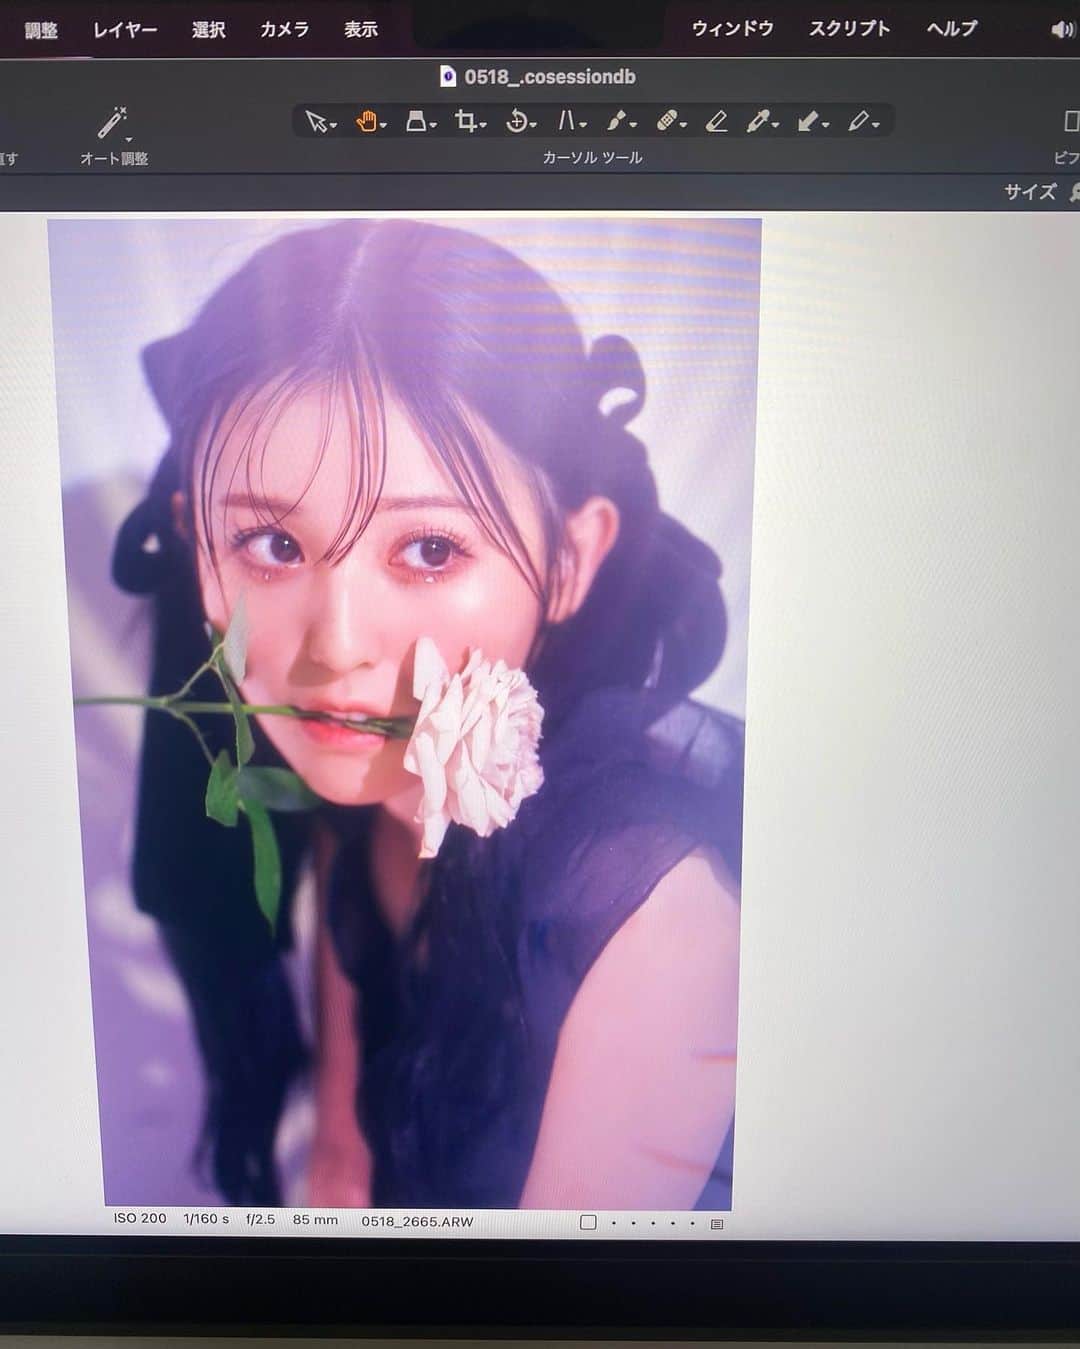1080x1349 pixels.
Task: Click the オート調整 label
Action: tap(114, 159)
